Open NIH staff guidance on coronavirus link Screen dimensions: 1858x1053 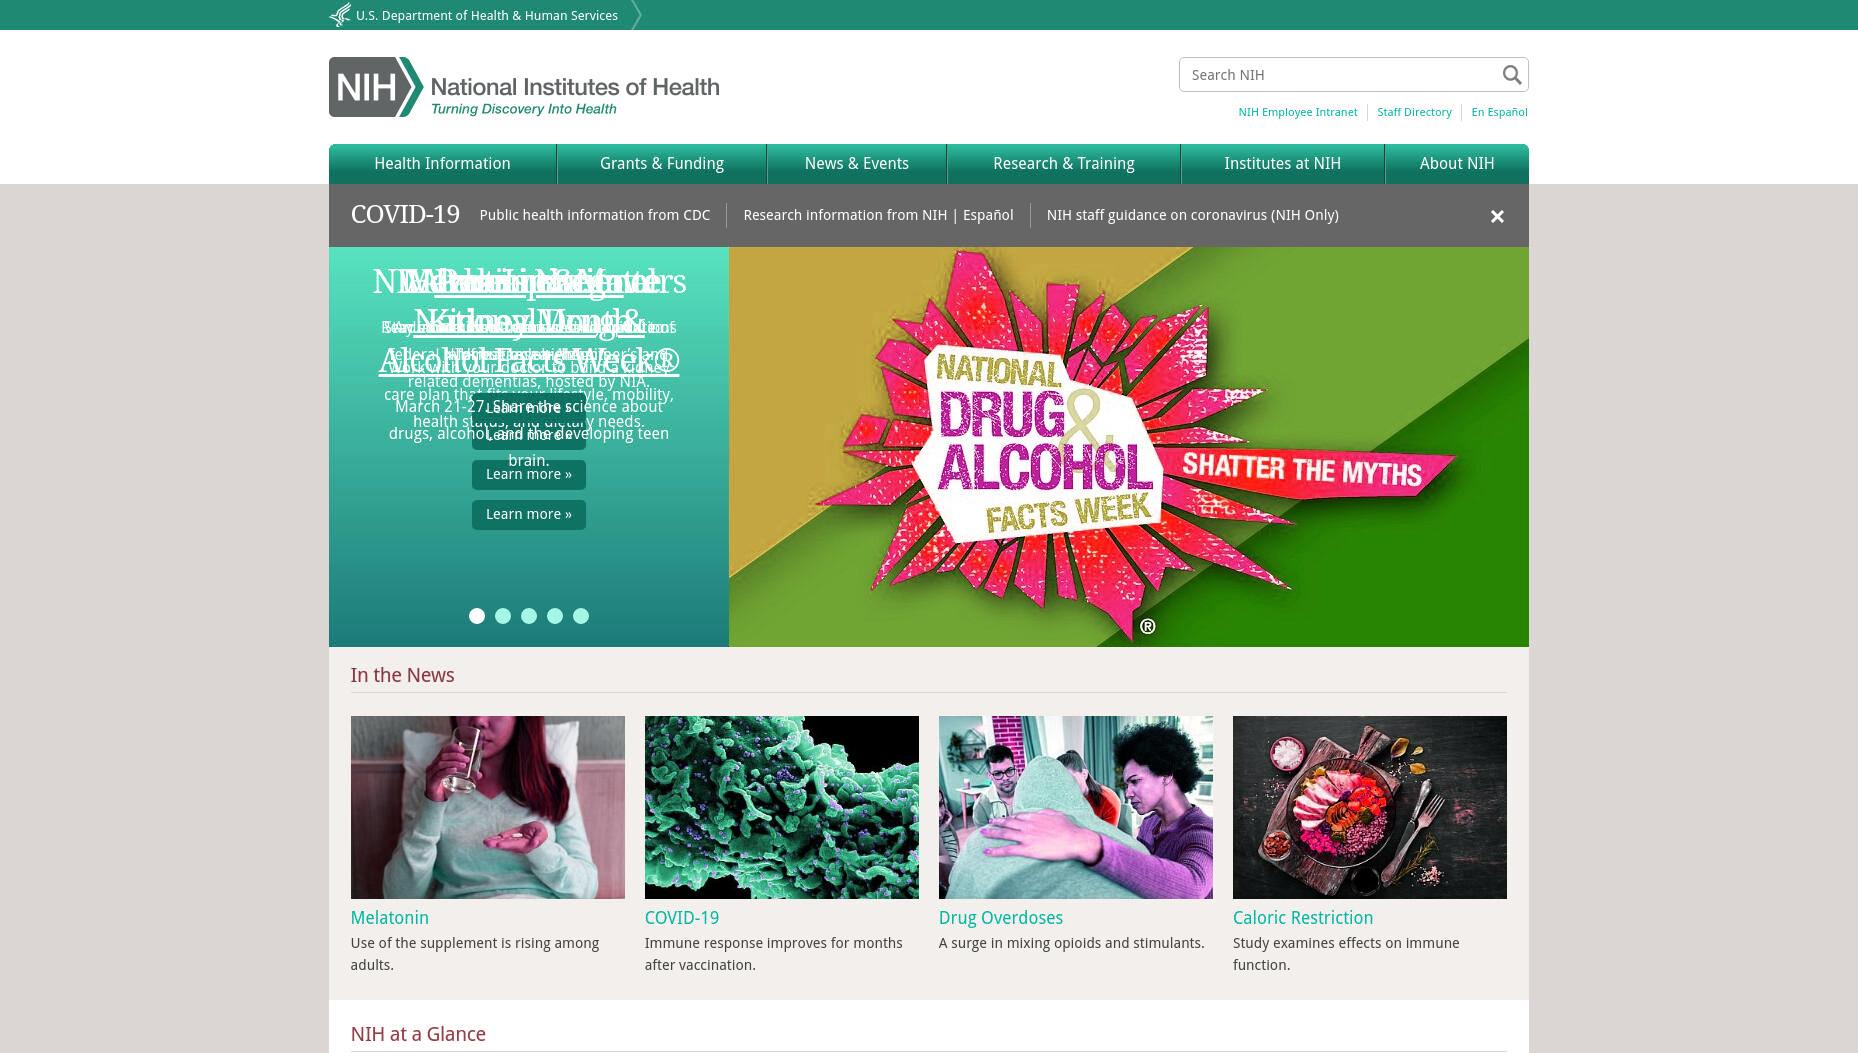(x=1193, y=215)
